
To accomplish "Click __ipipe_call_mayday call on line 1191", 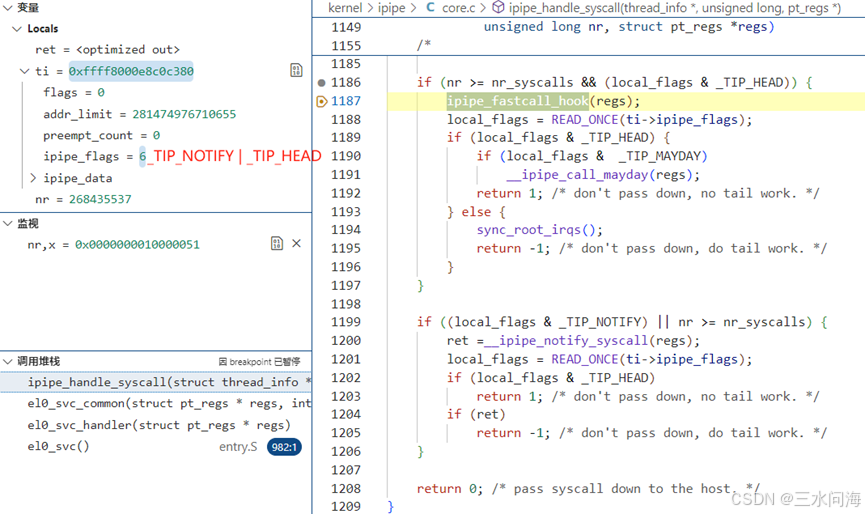I will pyautogui.click(x=577, y=175).
